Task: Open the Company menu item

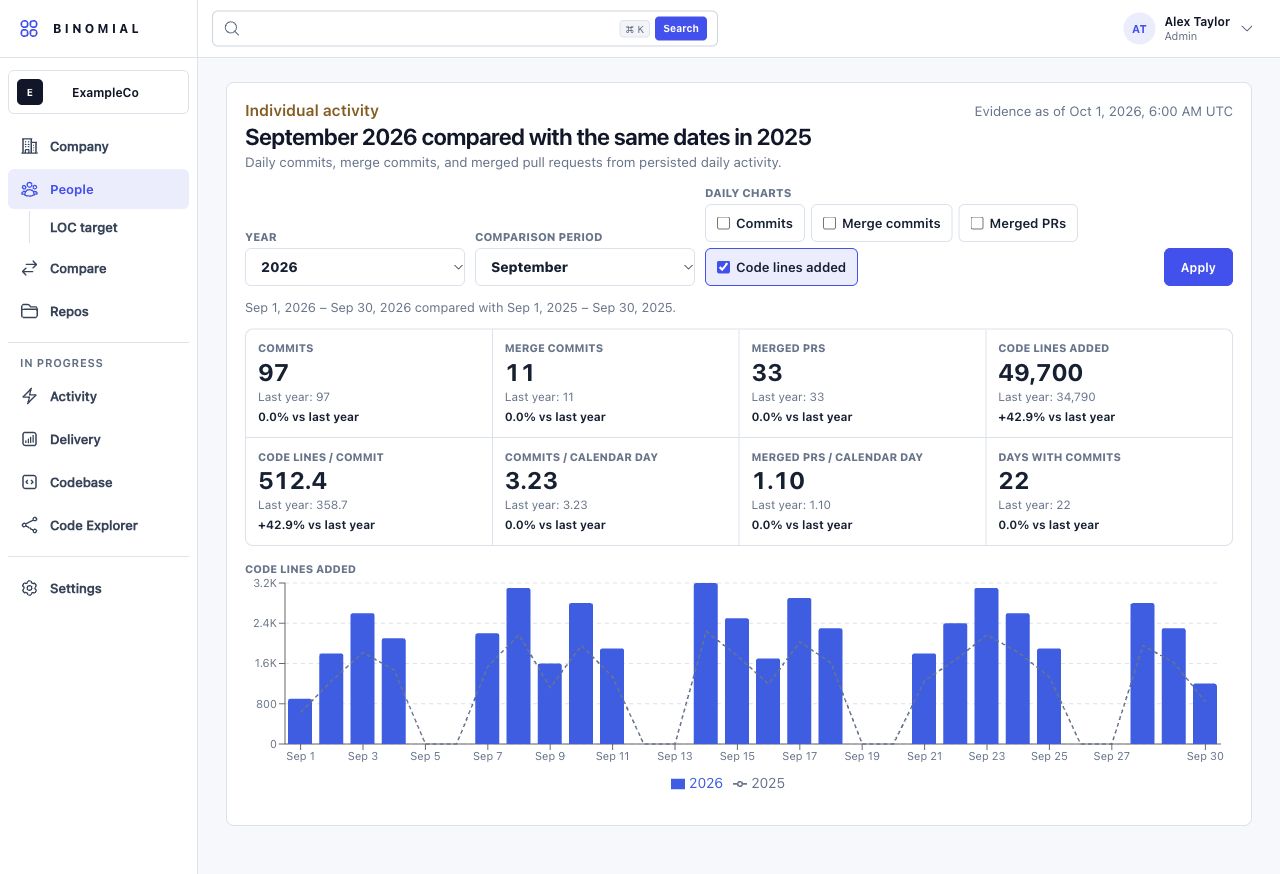Action: pos(98,146)
